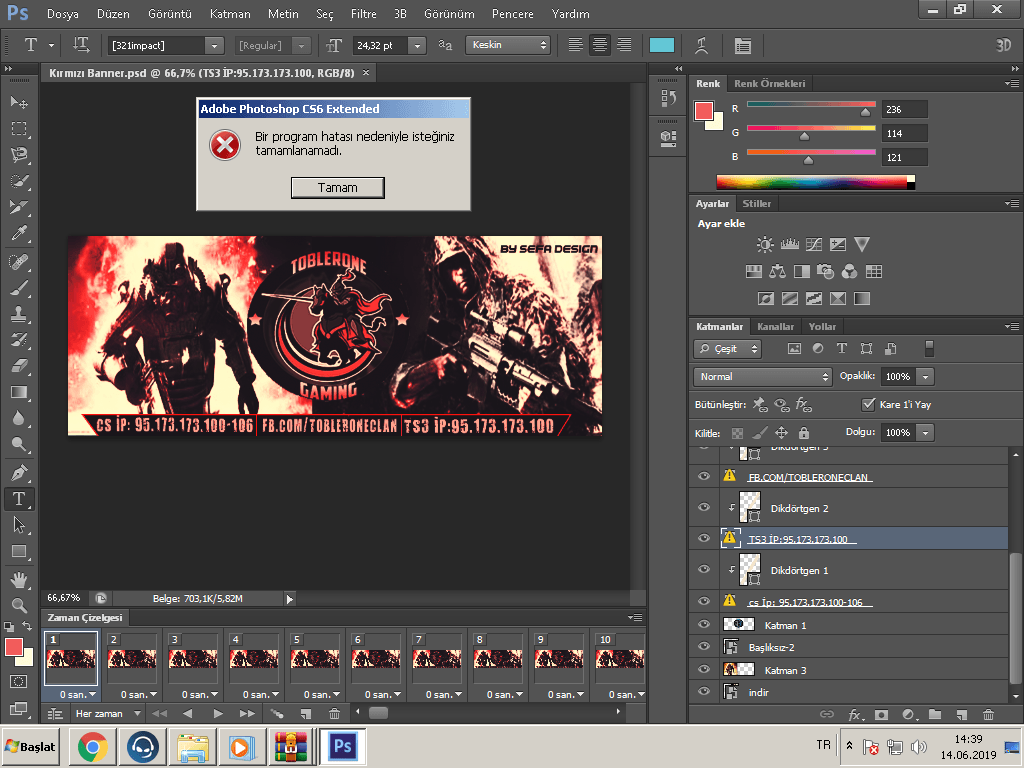Select the Quick Selection tool
Image resolution: width=1024 pixels, height=768 pixels.
19,181
